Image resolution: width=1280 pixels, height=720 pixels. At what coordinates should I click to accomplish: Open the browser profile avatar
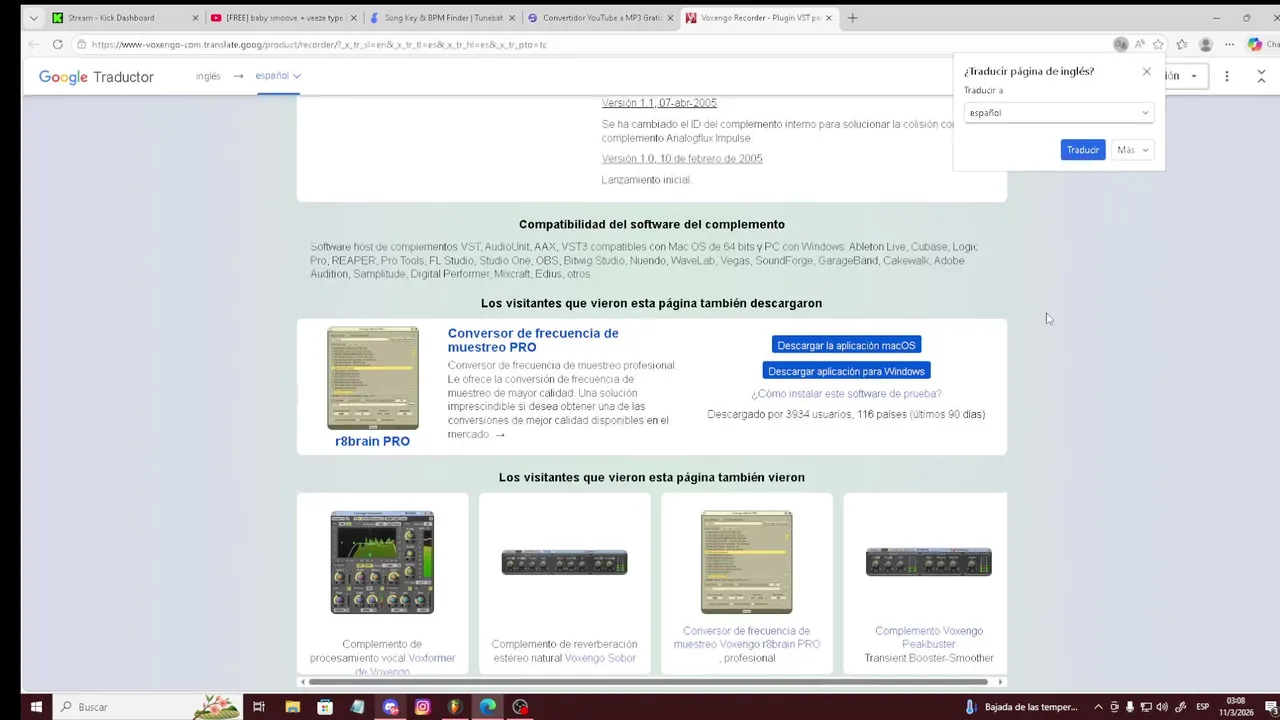click(1205, 44)
